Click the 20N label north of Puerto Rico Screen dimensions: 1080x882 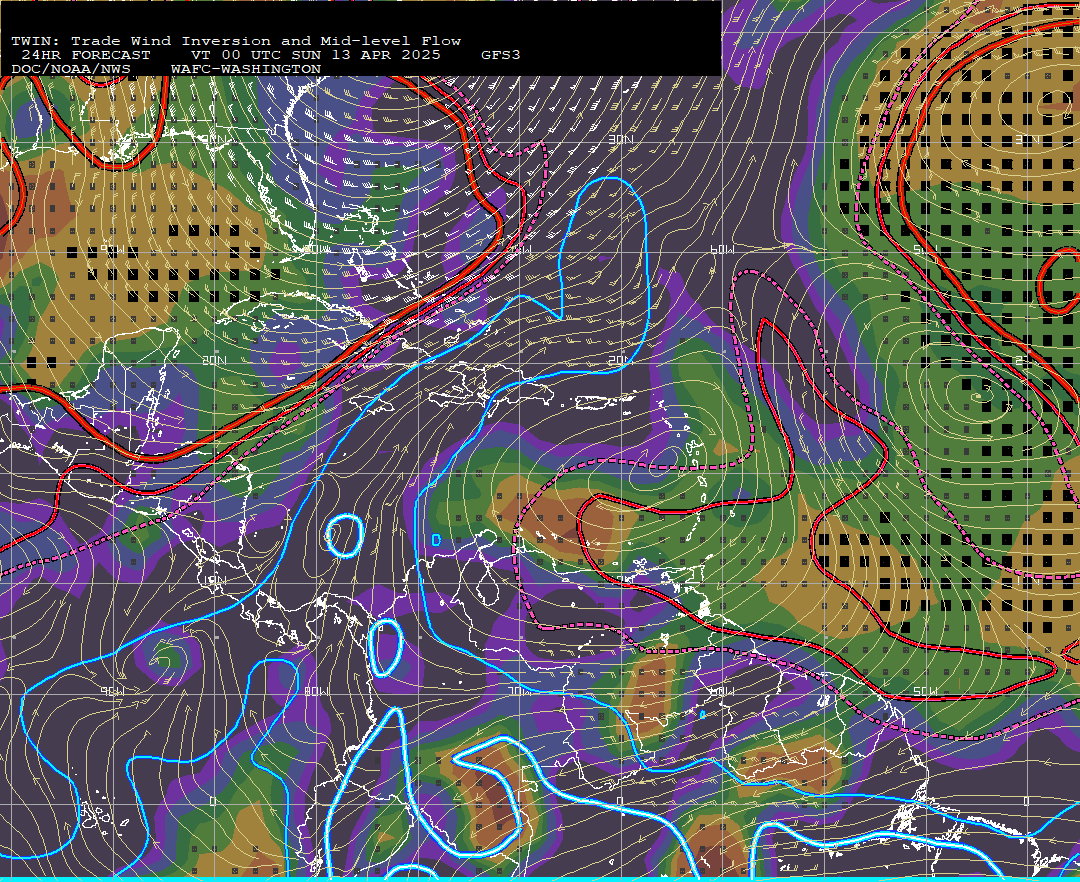click(619, 360)
